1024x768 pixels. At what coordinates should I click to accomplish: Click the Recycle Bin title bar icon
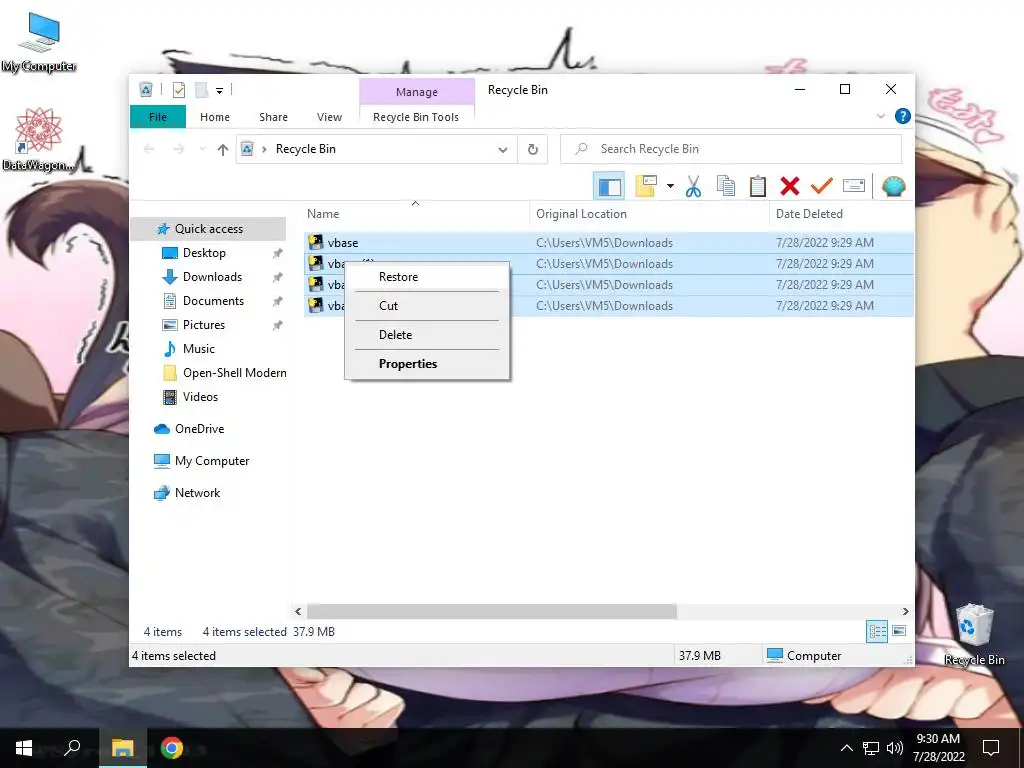click(x=146, y=89)
